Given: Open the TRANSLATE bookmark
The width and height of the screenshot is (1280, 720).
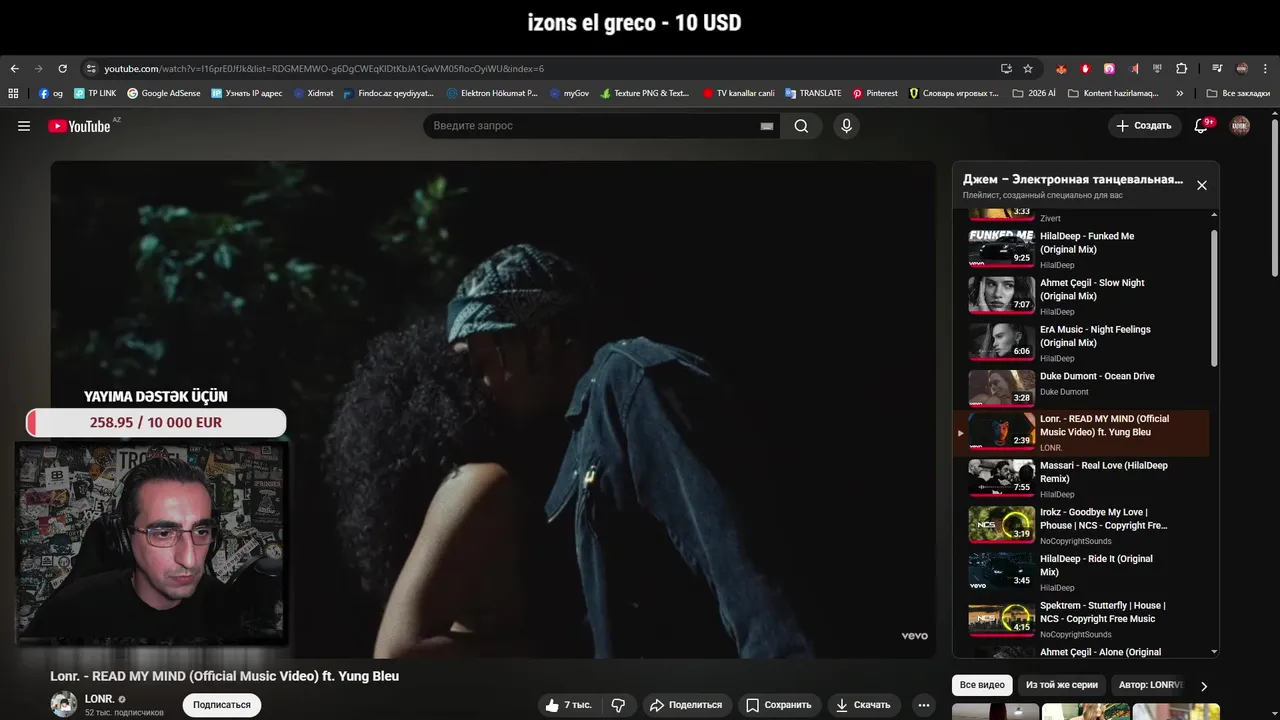Looking at the screenshot, I should (x=813, y=93).
